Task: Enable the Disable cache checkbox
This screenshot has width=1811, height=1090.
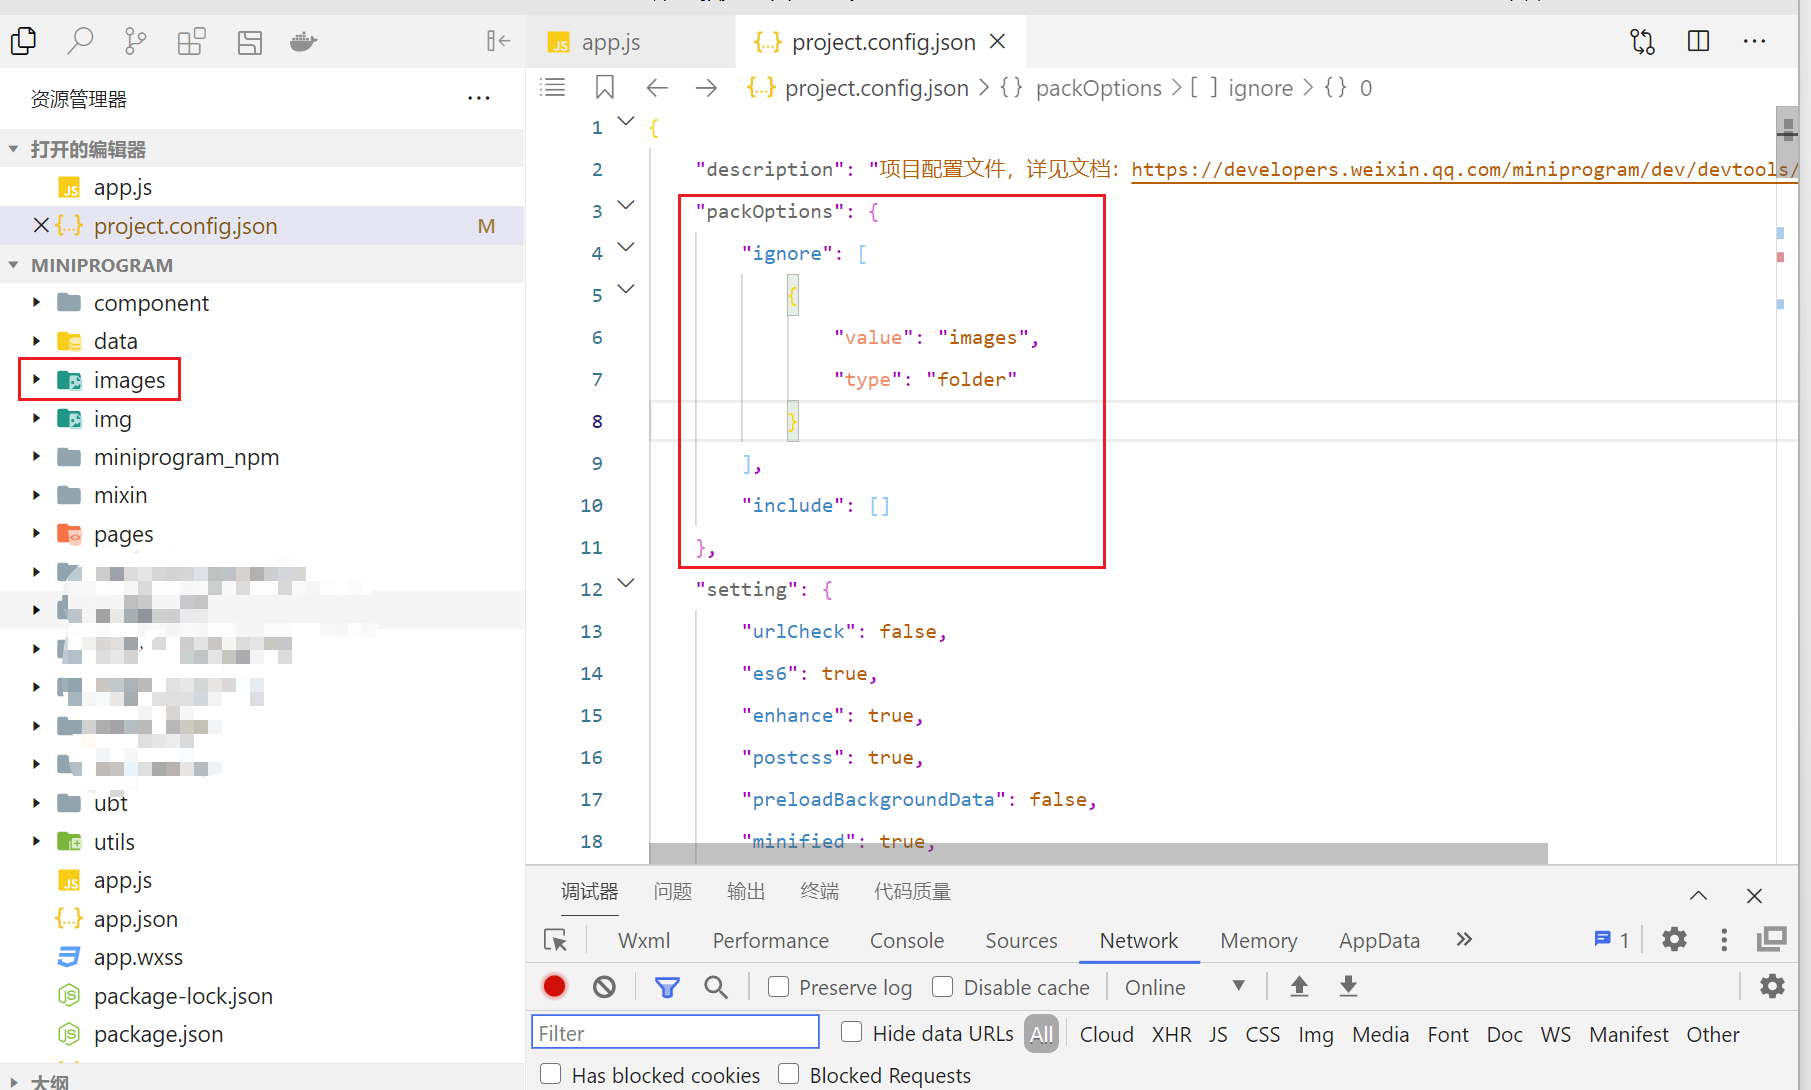Action: point(942,987)
